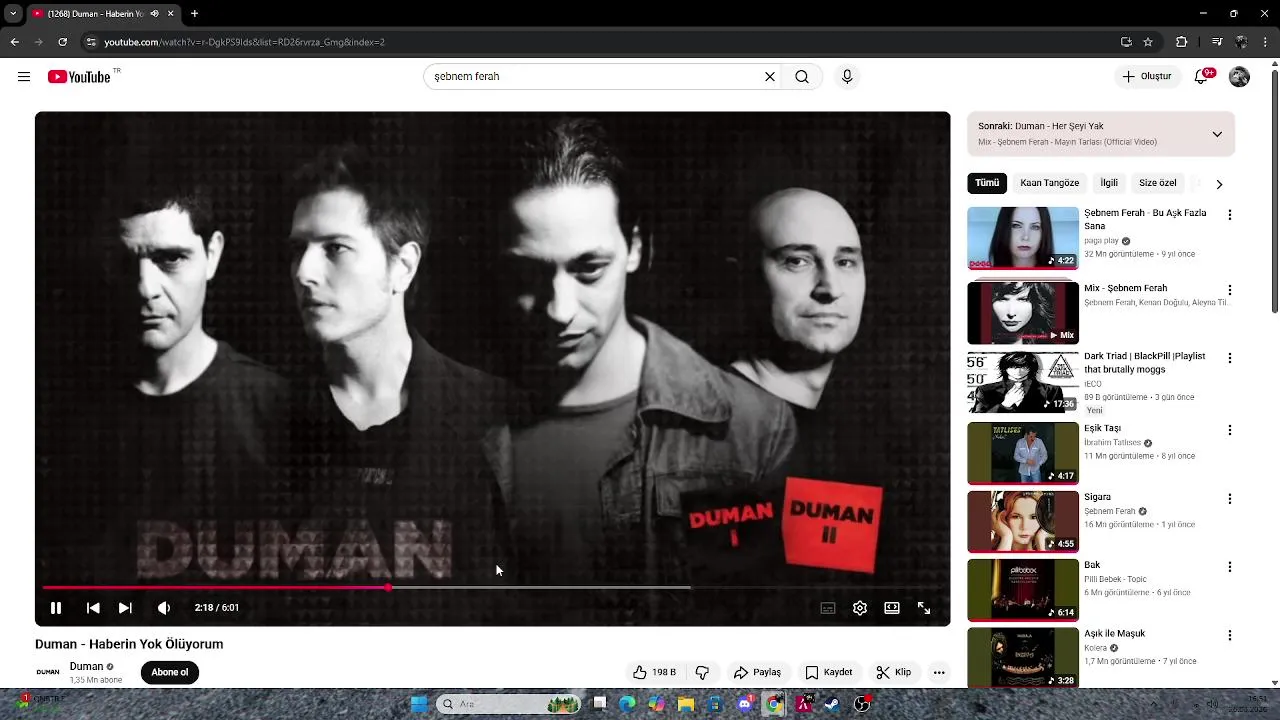Open options for Bak video
1280x720 pixels.
click(x=1230, y=567)
